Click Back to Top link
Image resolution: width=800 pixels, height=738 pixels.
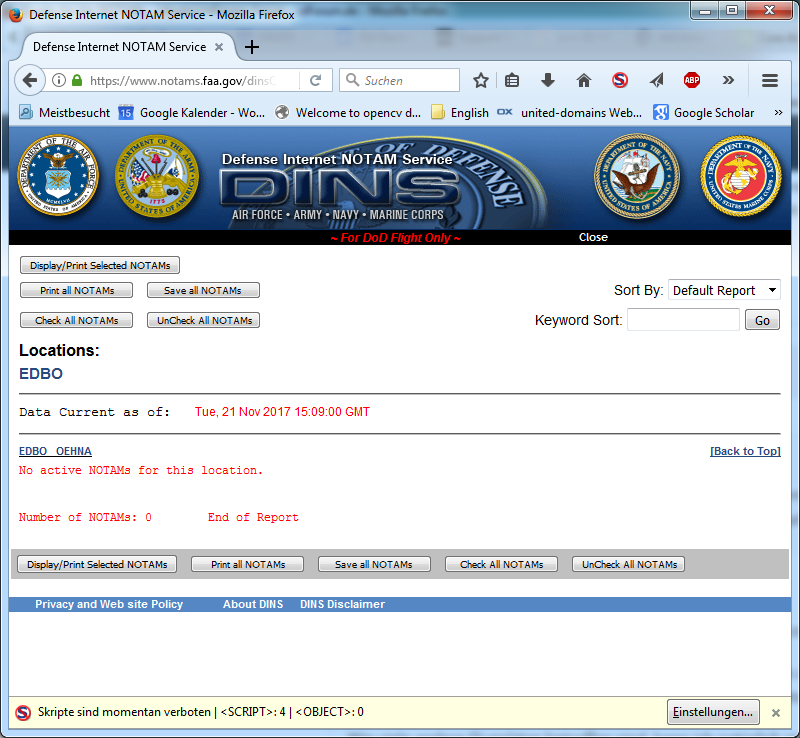pos(745,451)
